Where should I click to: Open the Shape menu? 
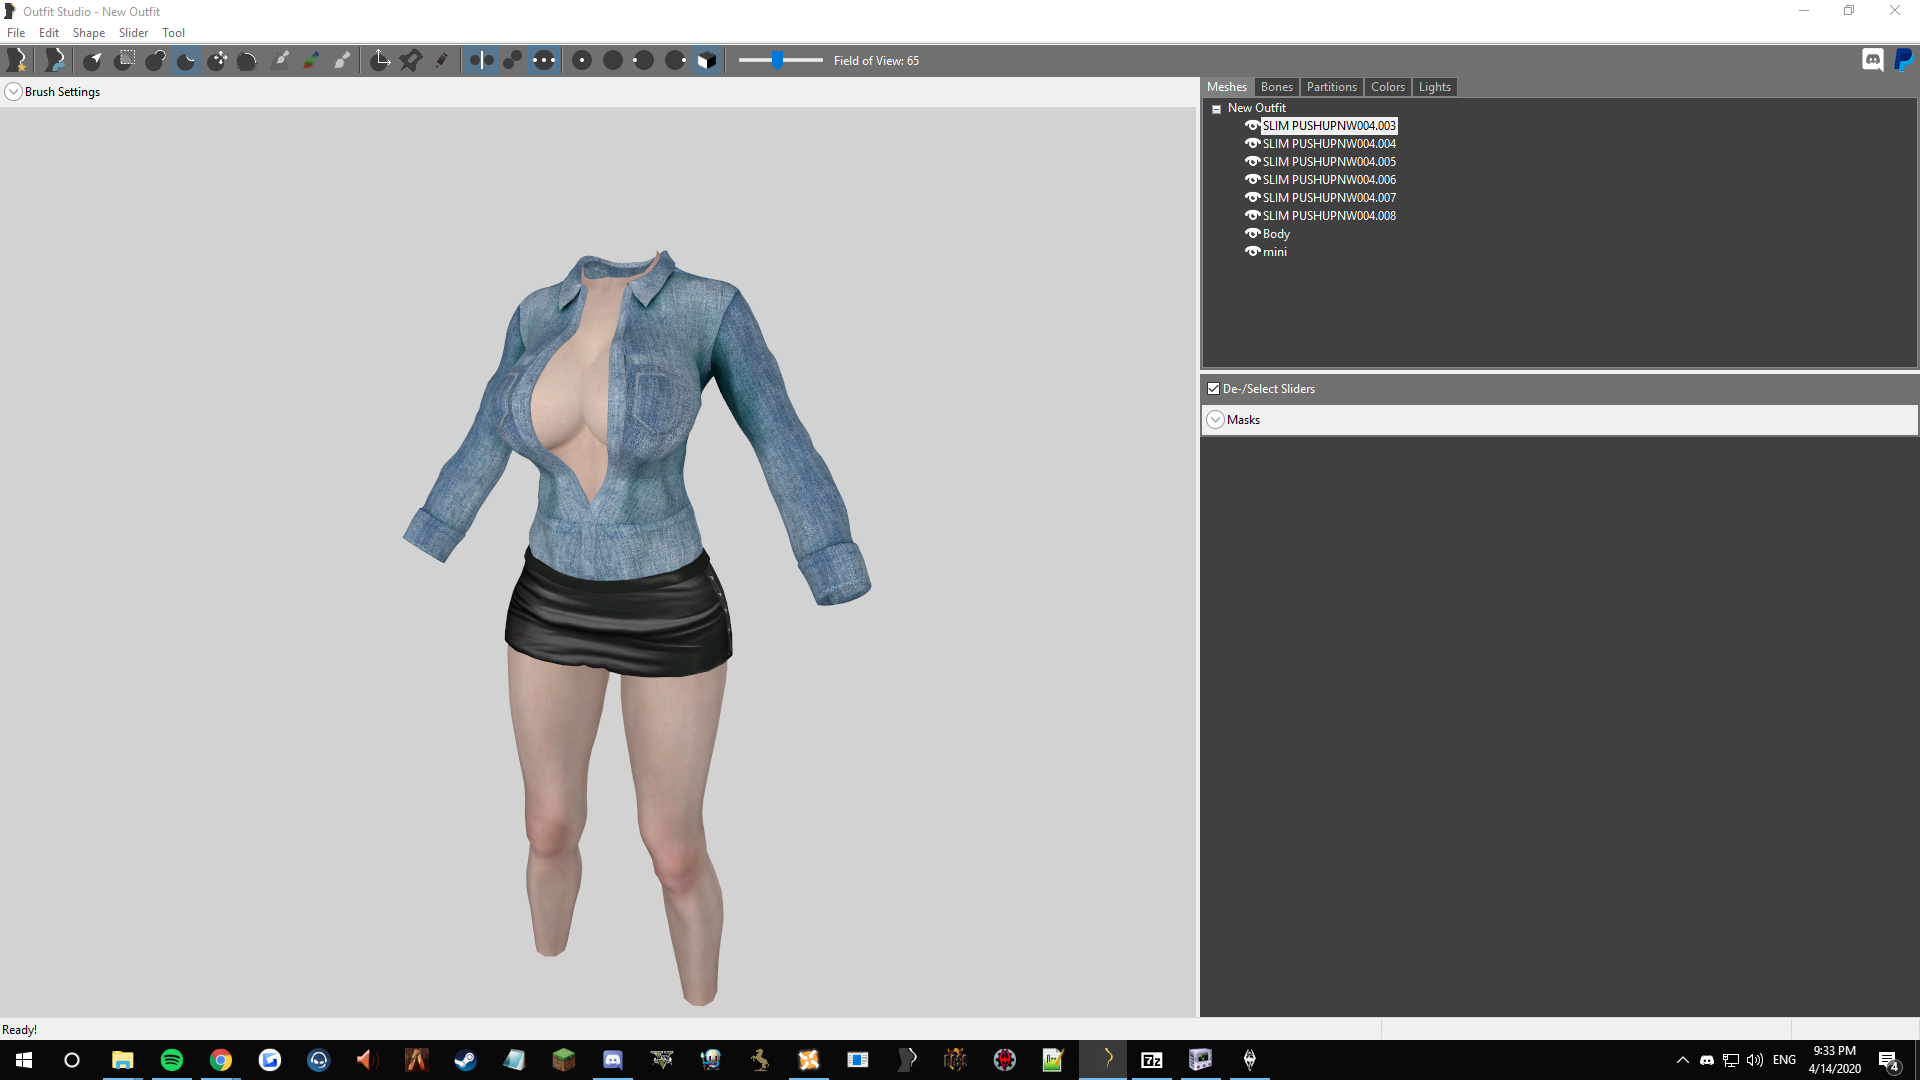tap(88, 33)
